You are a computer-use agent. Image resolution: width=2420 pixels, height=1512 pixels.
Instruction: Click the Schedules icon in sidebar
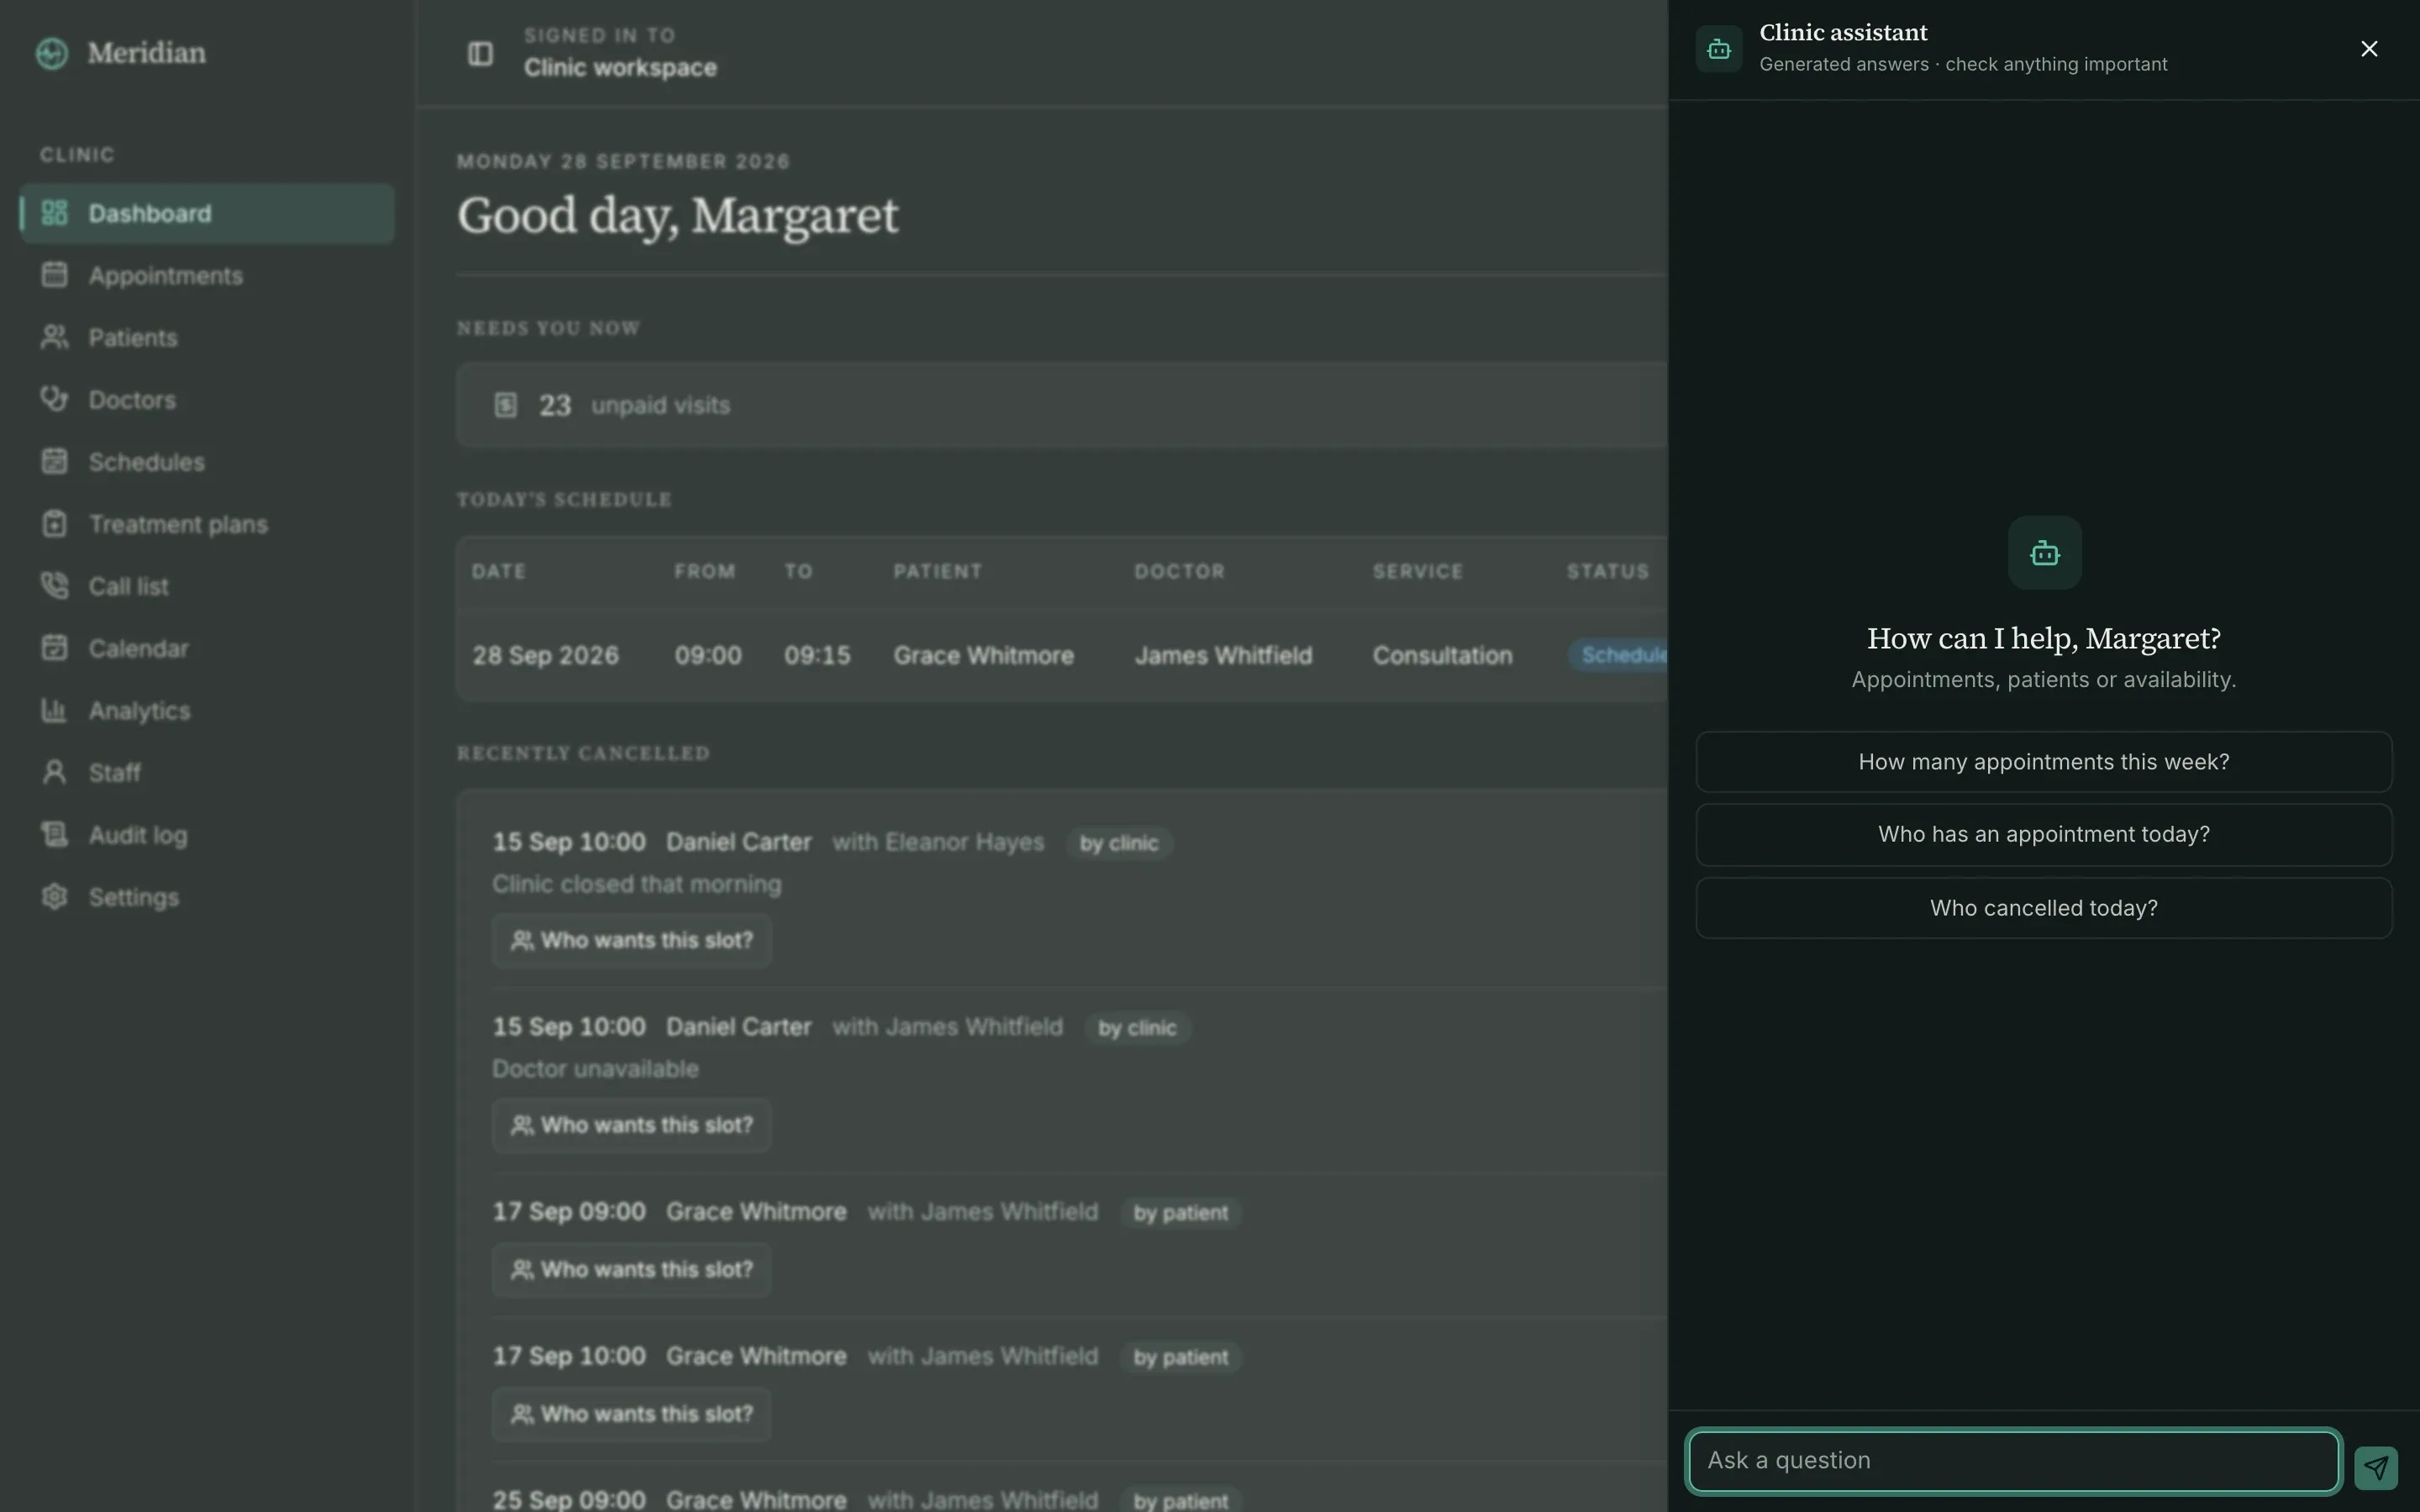click(x=54, y=461)
